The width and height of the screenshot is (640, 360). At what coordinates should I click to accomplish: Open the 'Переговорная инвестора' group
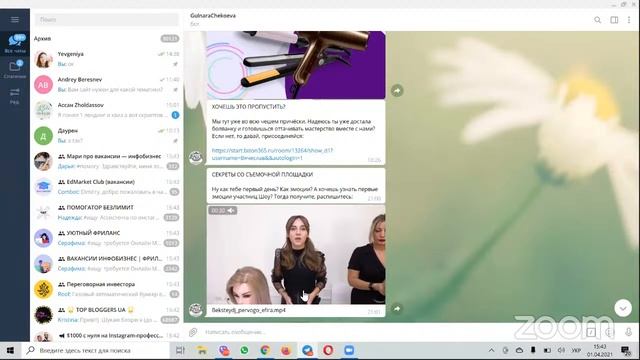pyautogui.click(x=107, y=289)
